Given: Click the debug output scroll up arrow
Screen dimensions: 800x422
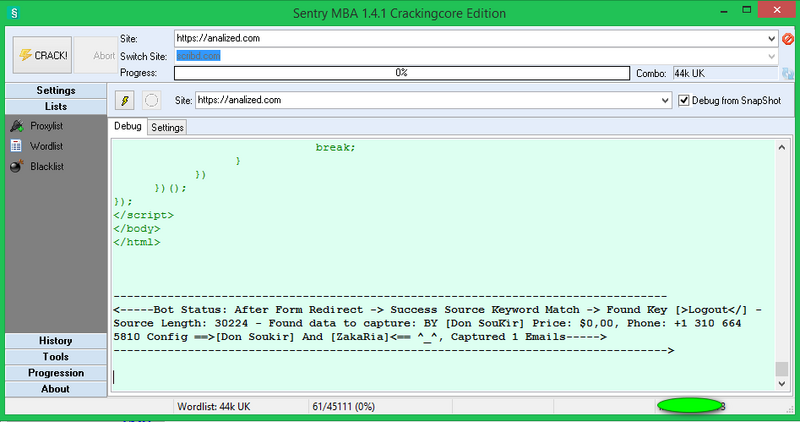Looking at the screenshot, I should click(x=782, y=147).
